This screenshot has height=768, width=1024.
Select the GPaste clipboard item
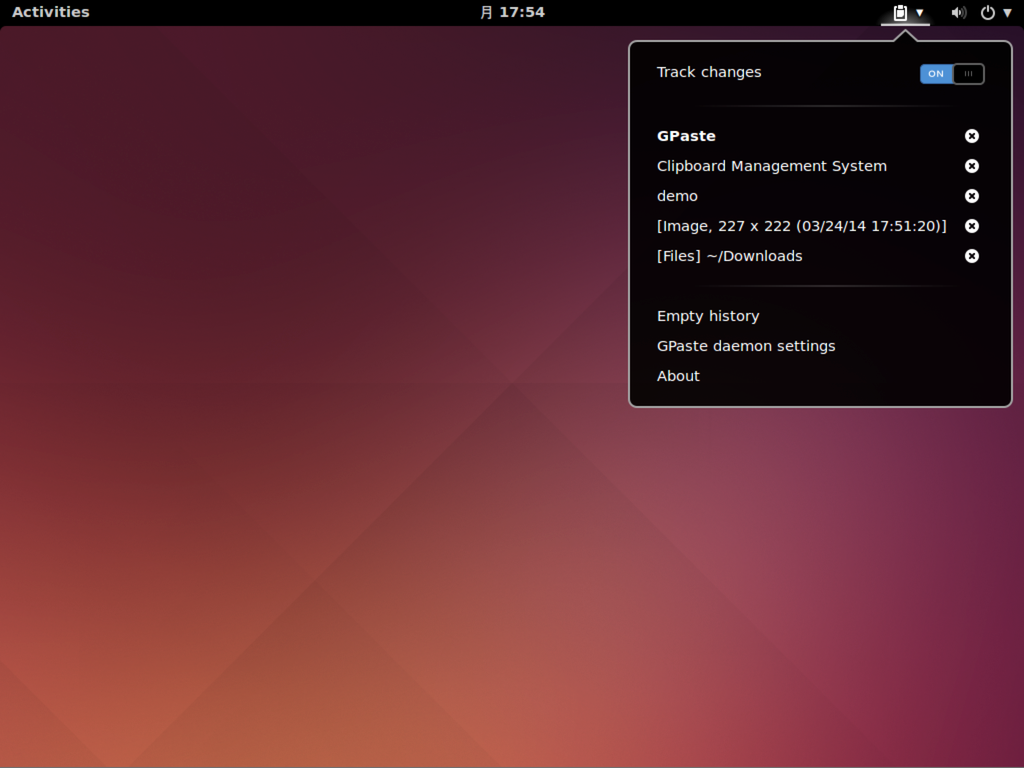coord(686,136)
